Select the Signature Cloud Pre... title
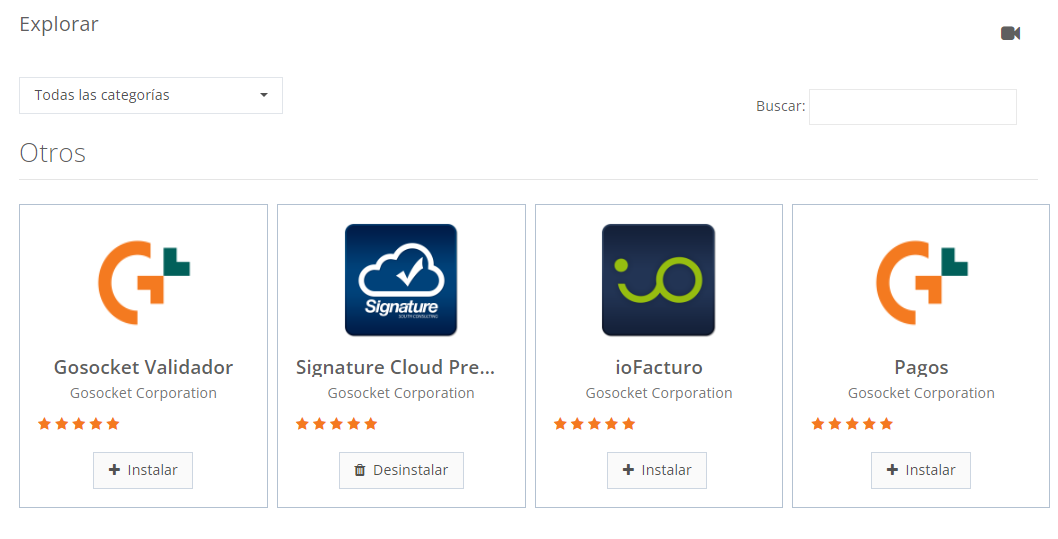Screen dimensions: 1058x539 [395, 367]
